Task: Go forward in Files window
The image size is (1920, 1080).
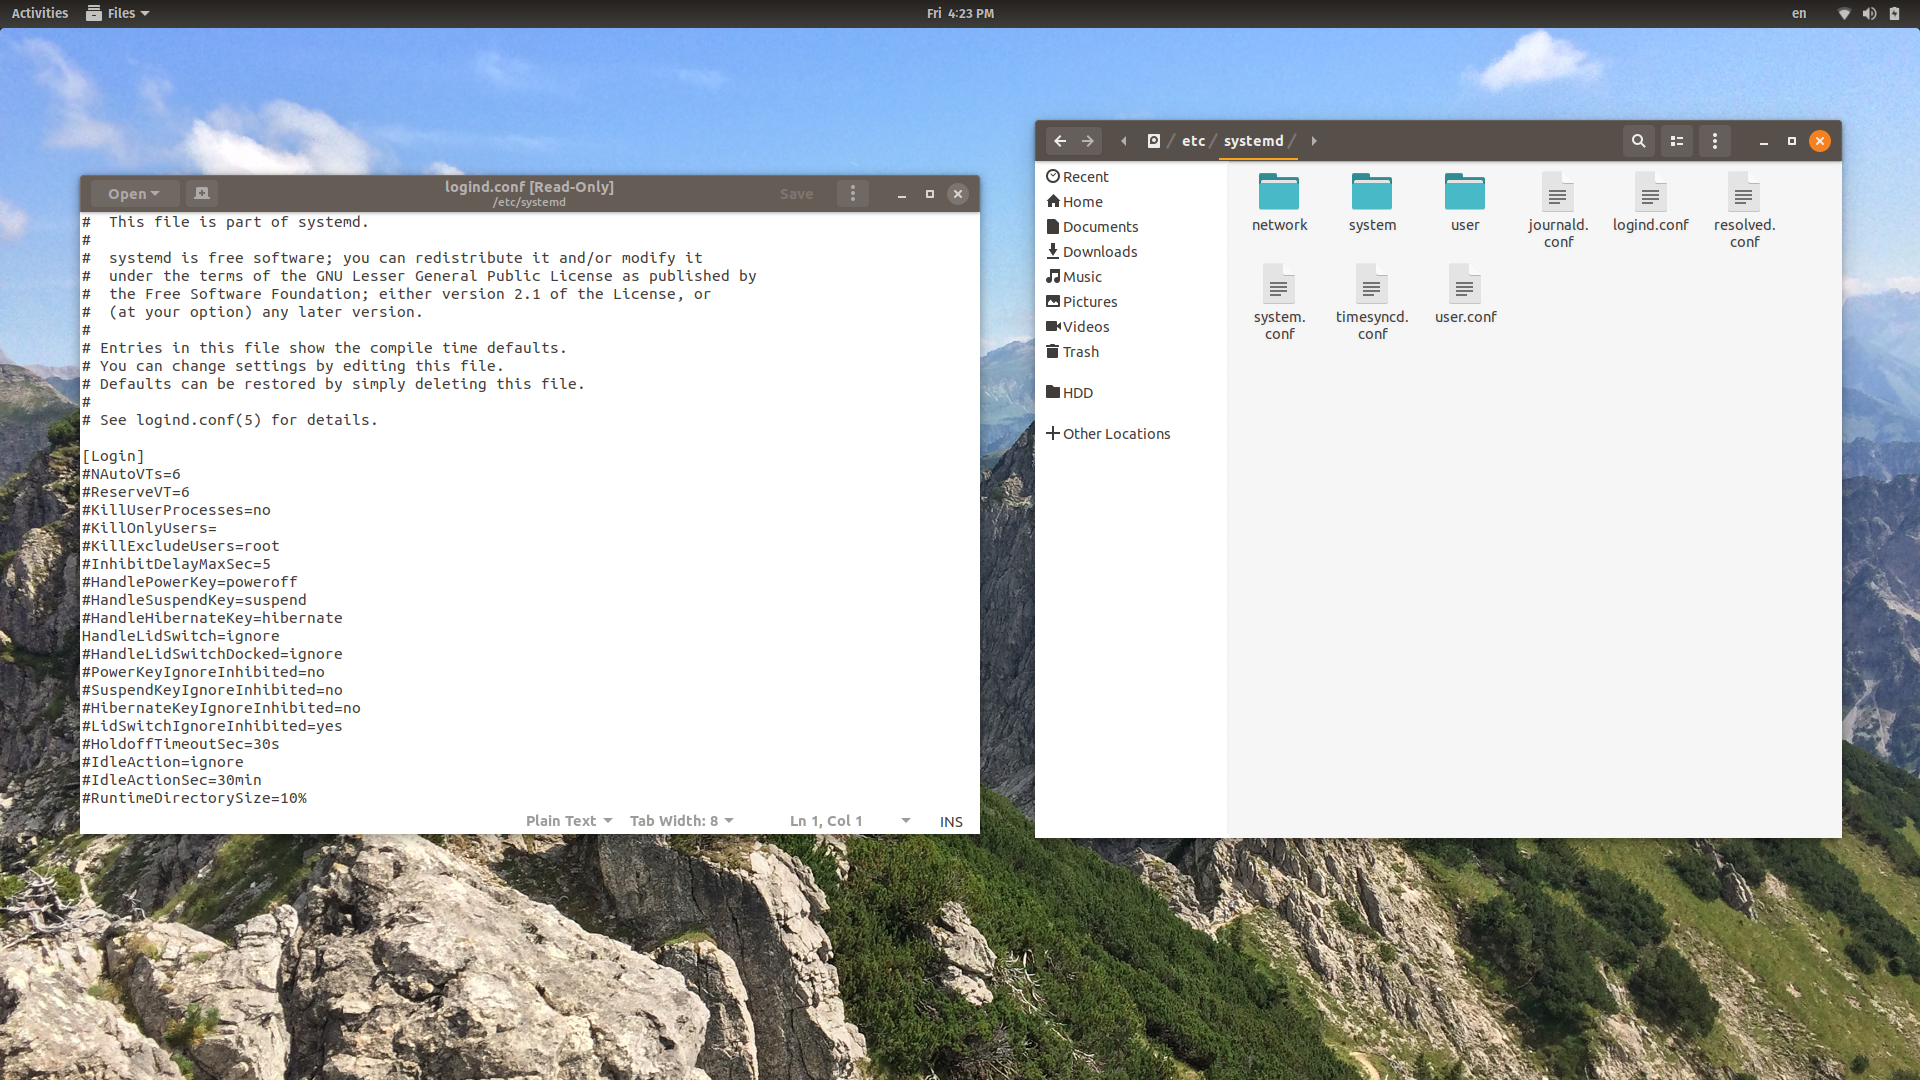Action: (1088, 141)
